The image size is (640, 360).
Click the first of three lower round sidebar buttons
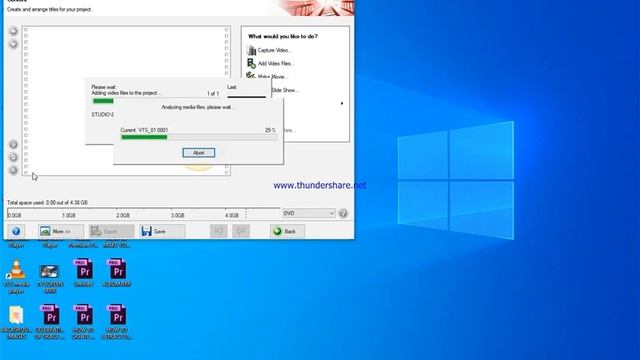tap(13, 144)
